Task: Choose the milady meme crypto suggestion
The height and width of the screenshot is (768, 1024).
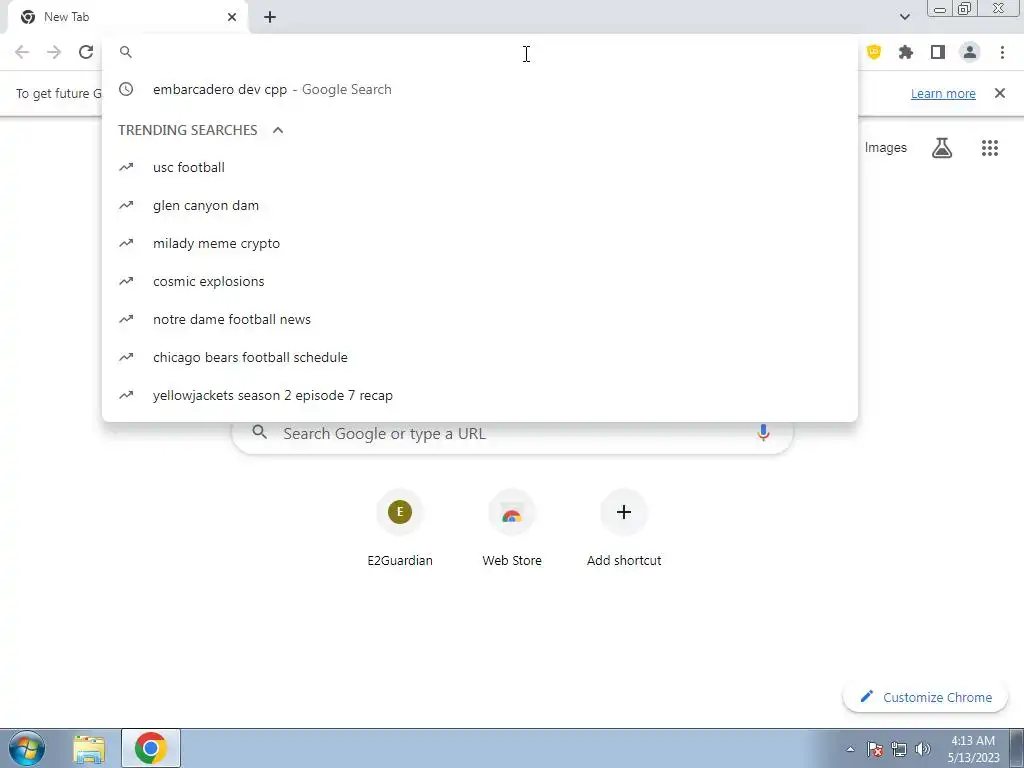Action: coord(480,243)
